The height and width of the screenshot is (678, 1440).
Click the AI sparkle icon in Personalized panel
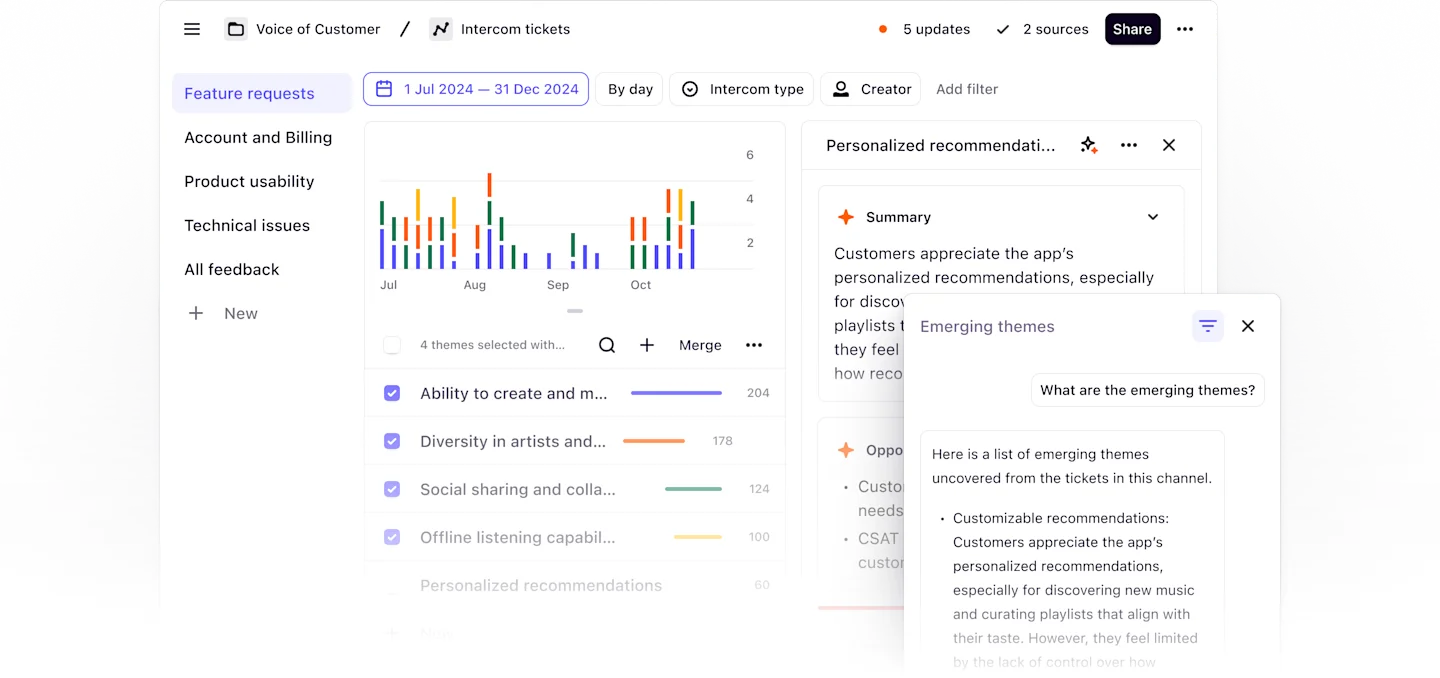tap(1089, 145)
